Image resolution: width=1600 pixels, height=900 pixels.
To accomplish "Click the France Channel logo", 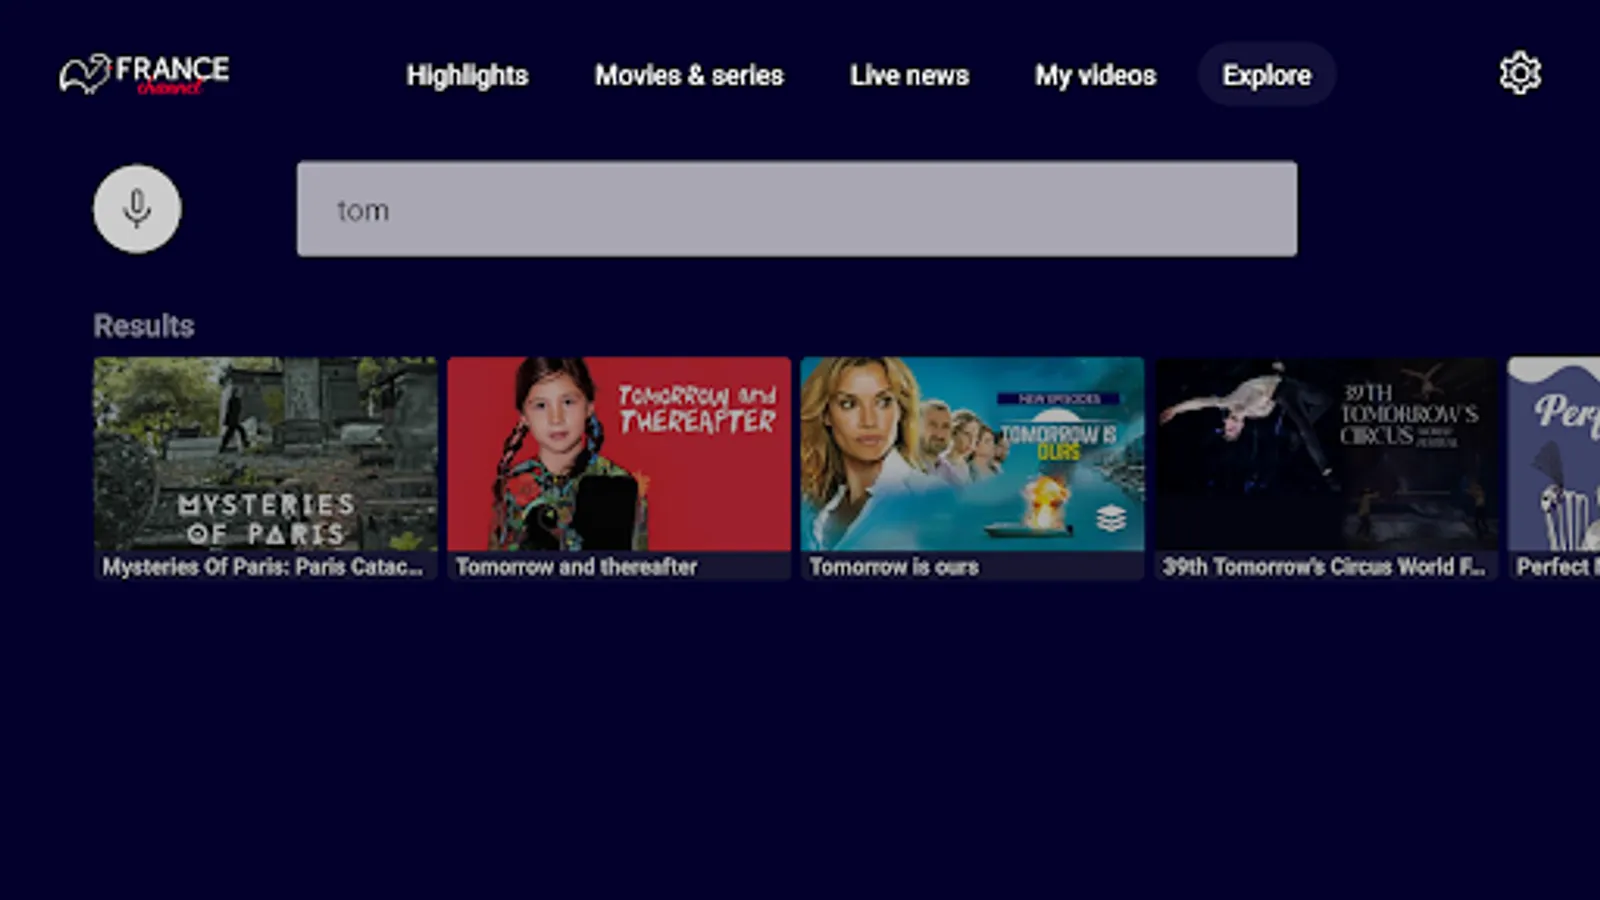I will (x=144, y=75).
